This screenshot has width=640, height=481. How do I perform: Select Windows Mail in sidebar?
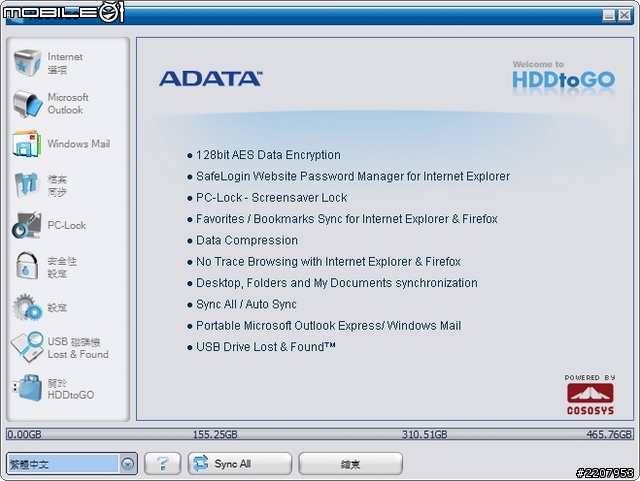(78, 144)
